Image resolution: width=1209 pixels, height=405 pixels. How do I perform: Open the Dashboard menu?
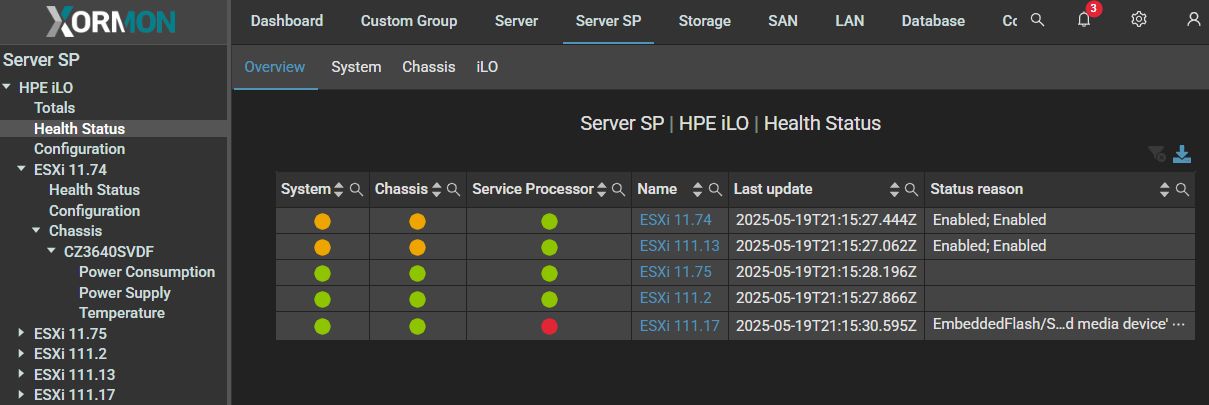(x=287, y=20)
